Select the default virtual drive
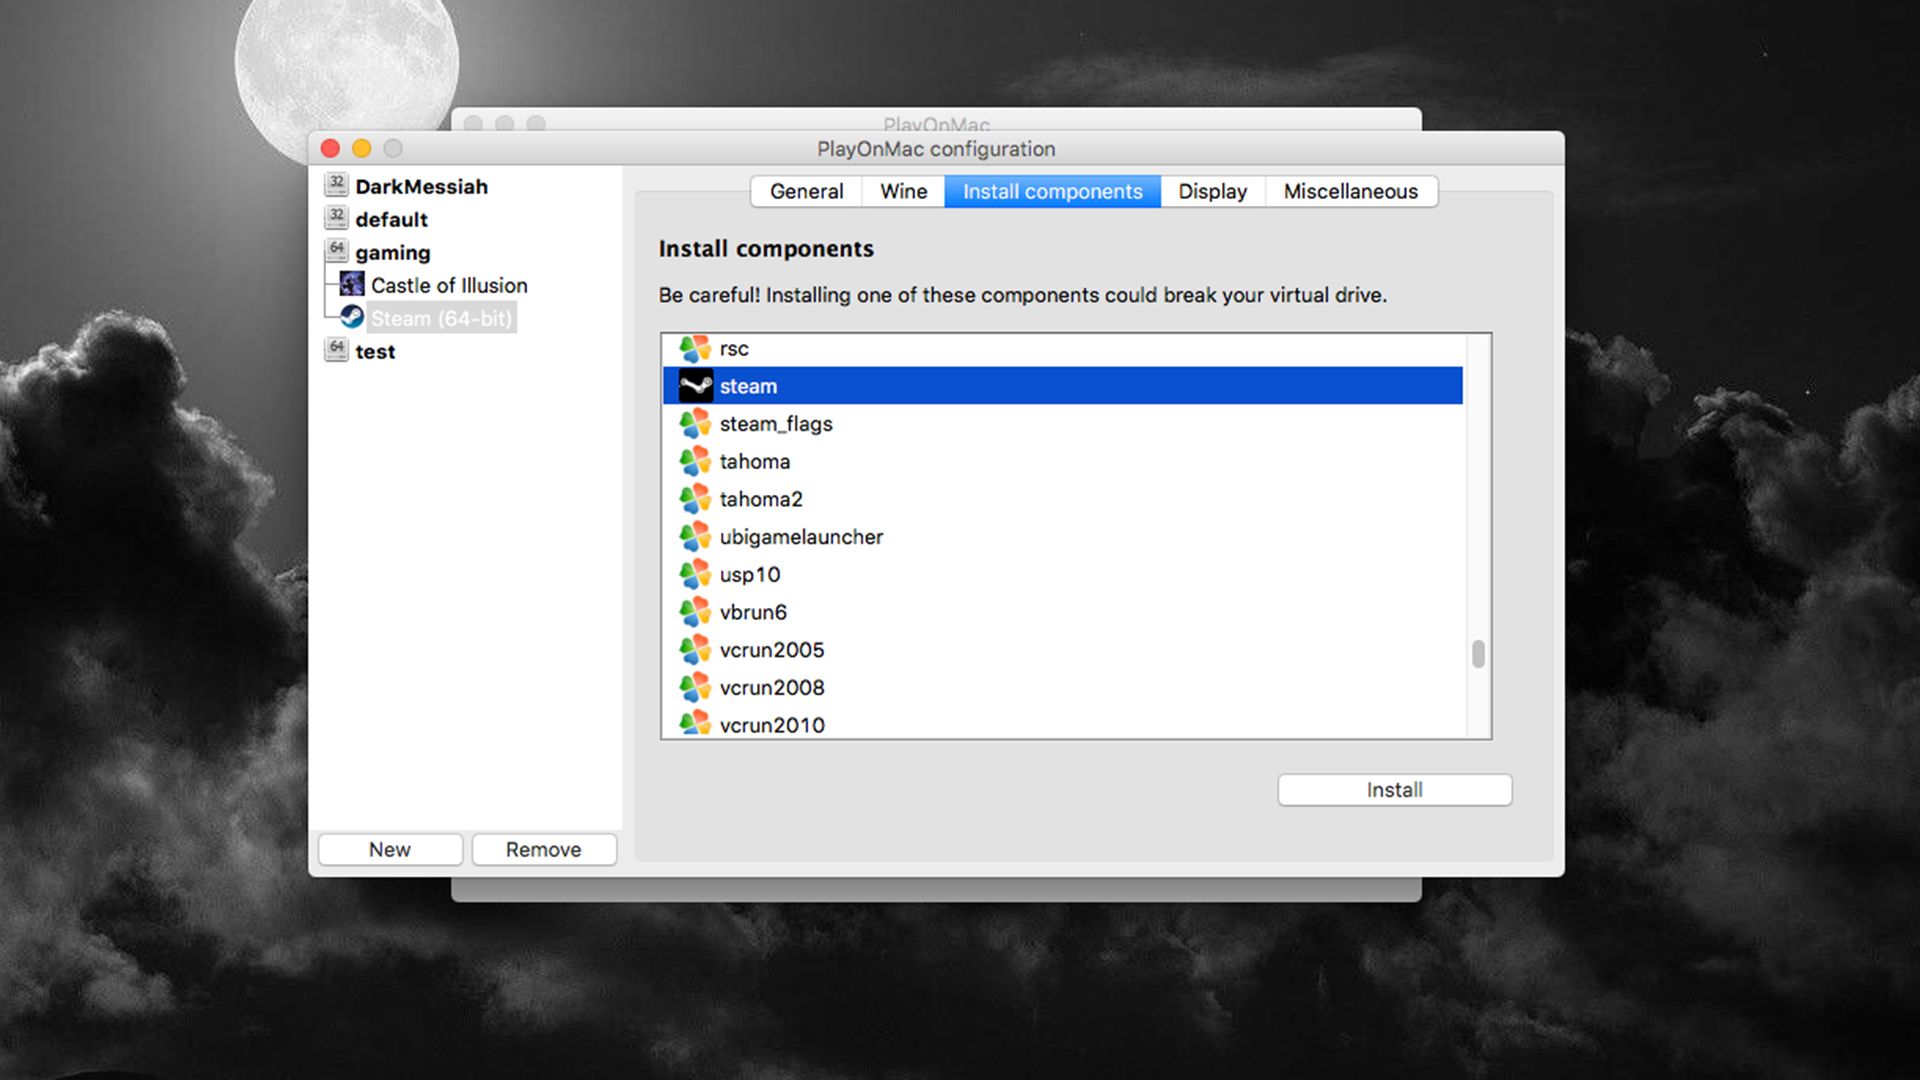The height and width of the screenshot is (1080, 1920). tap(390, 218)
